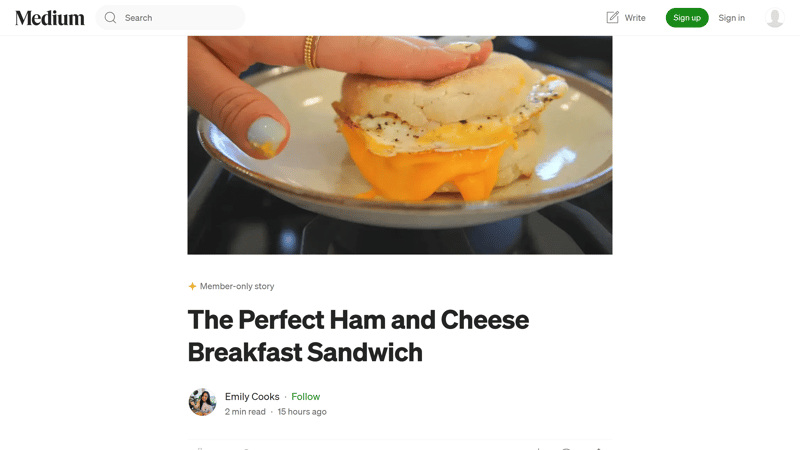Visit the Emily Cooks author name link
Image resolution: width=800 pixels, height=450 pixels.
coord(252,396)
